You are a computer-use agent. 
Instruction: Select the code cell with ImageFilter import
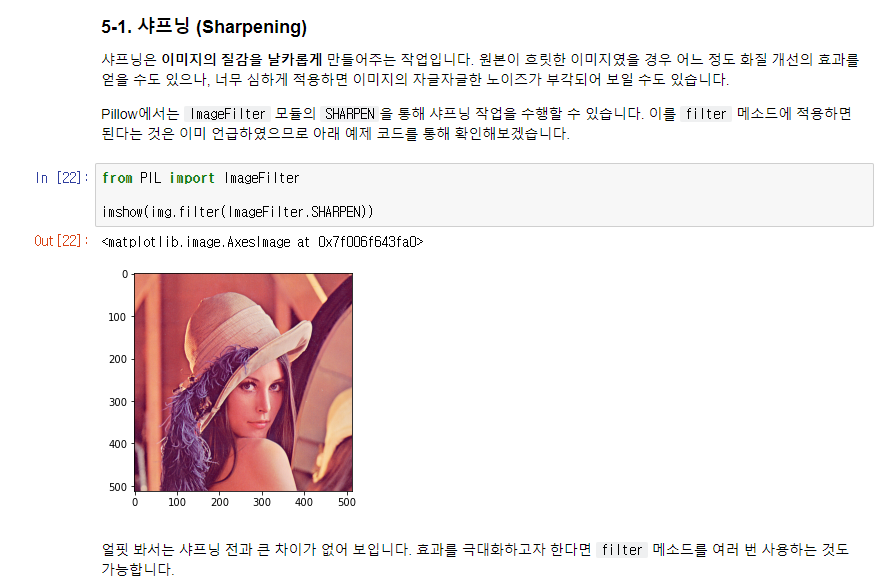pyautogui.click(x=484, y=195)
